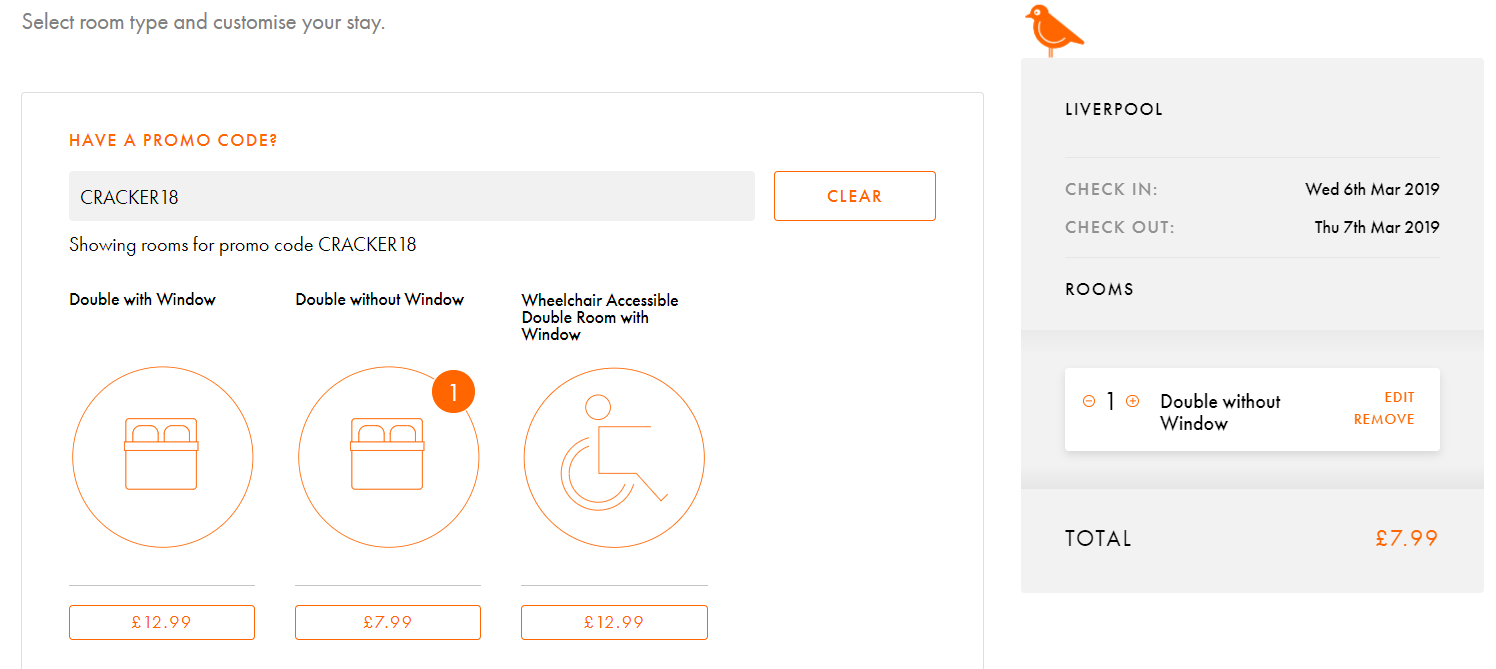
Task: Click the check out date value
Action: [x=1377, y=227]
